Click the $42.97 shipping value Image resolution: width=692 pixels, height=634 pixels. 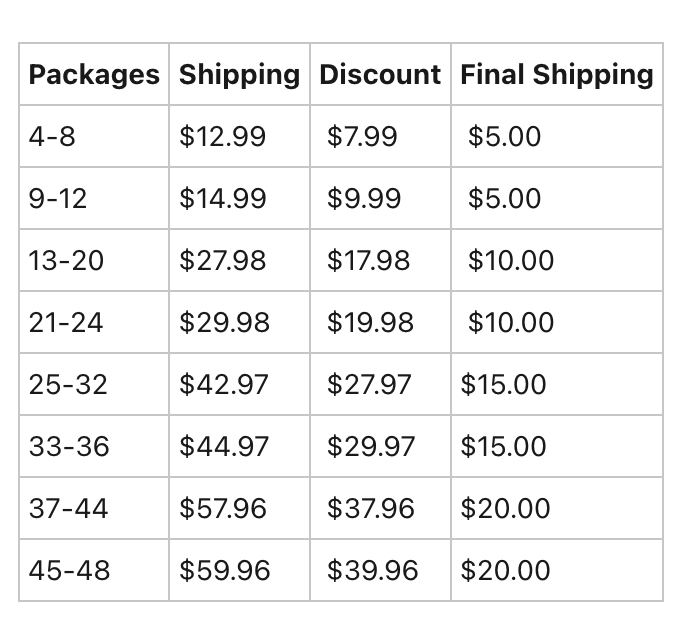[x=224, y=384]
